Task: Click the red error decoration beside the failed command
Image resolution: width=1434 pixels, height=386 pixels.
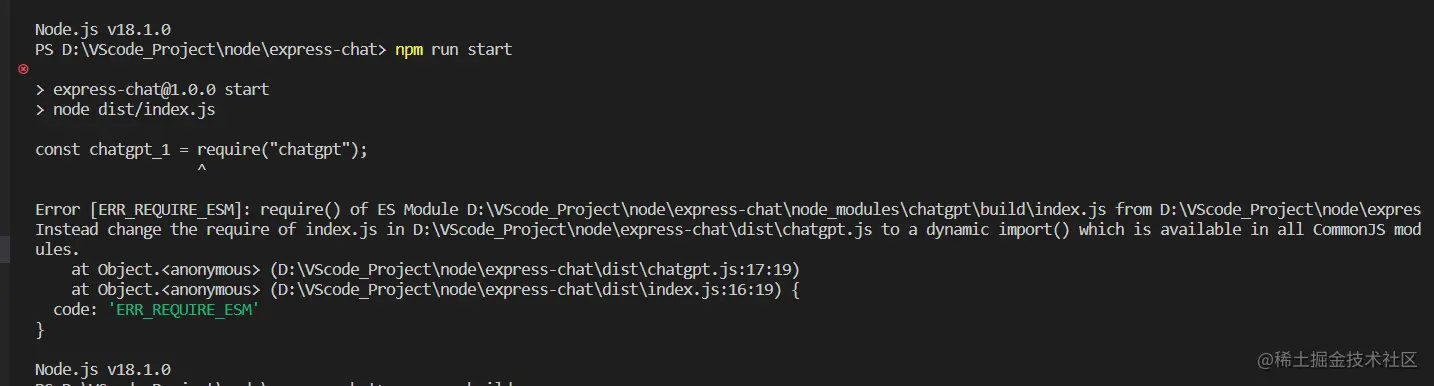Action: point(23,69)
